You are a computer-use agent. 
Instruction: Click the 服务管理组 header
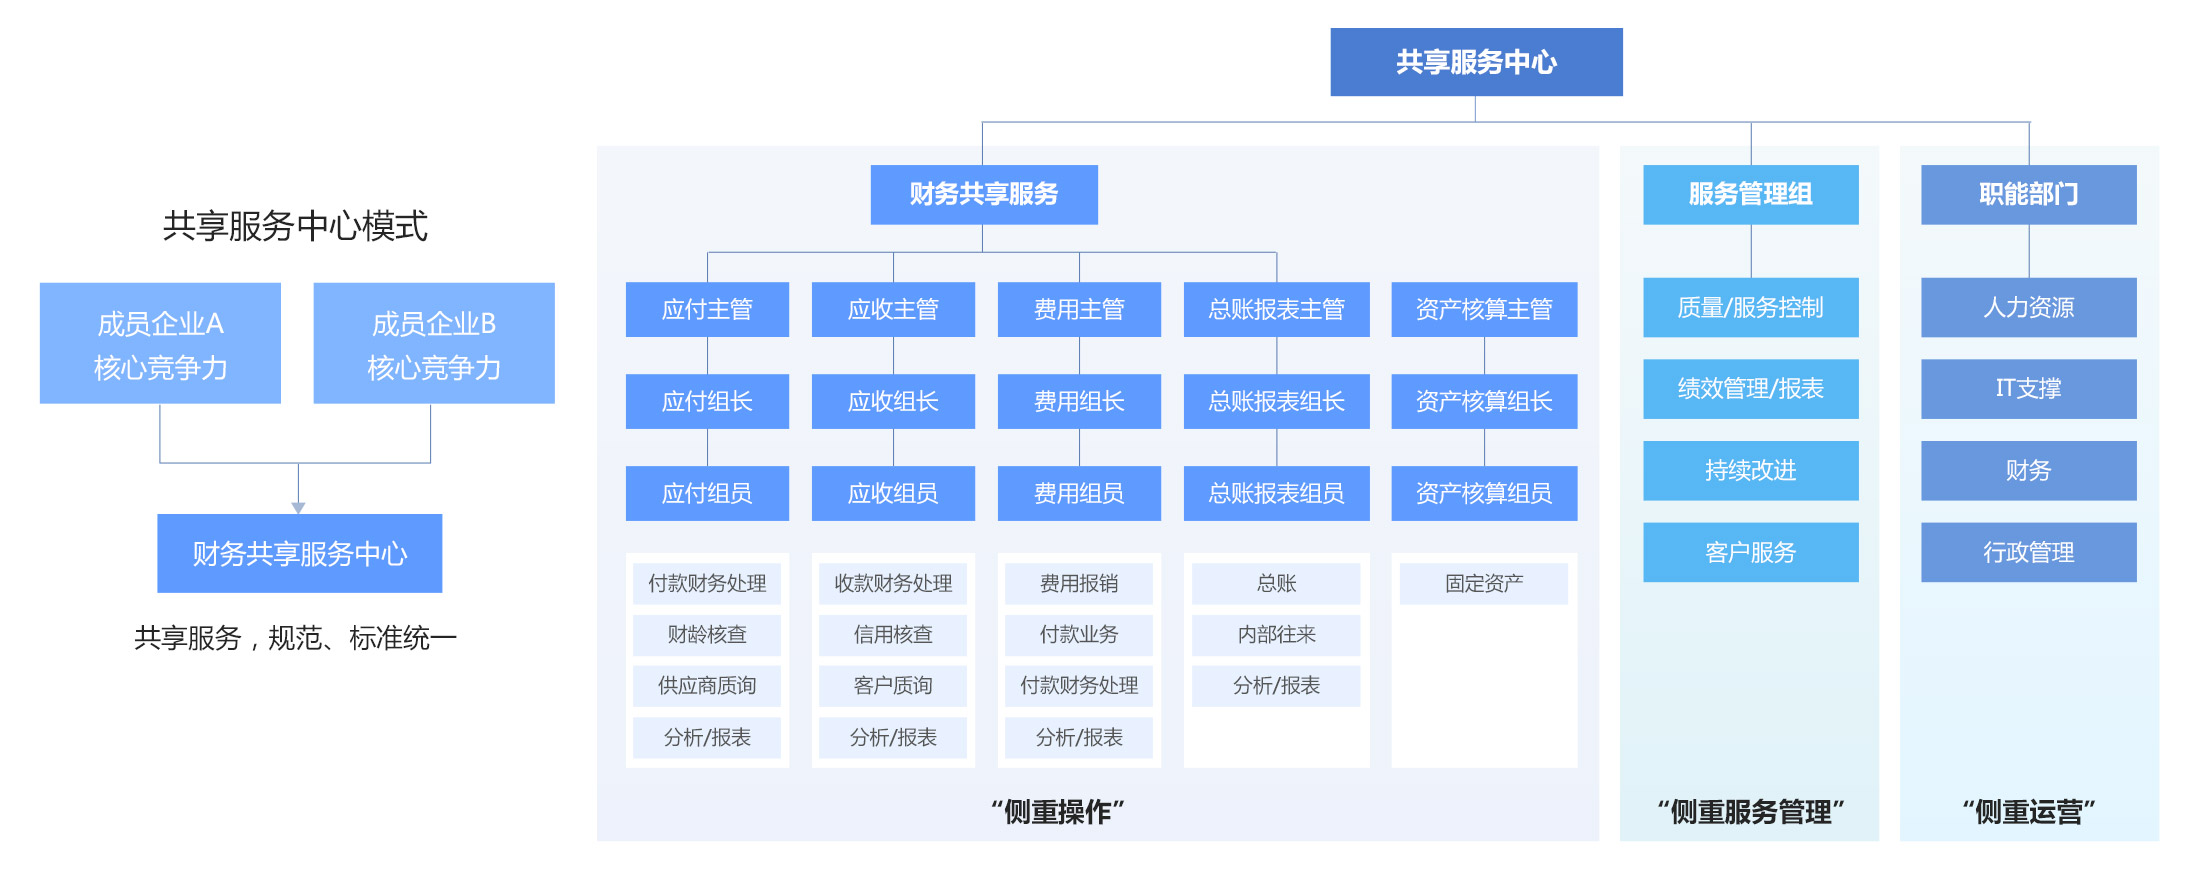(x=1750, y=194)
